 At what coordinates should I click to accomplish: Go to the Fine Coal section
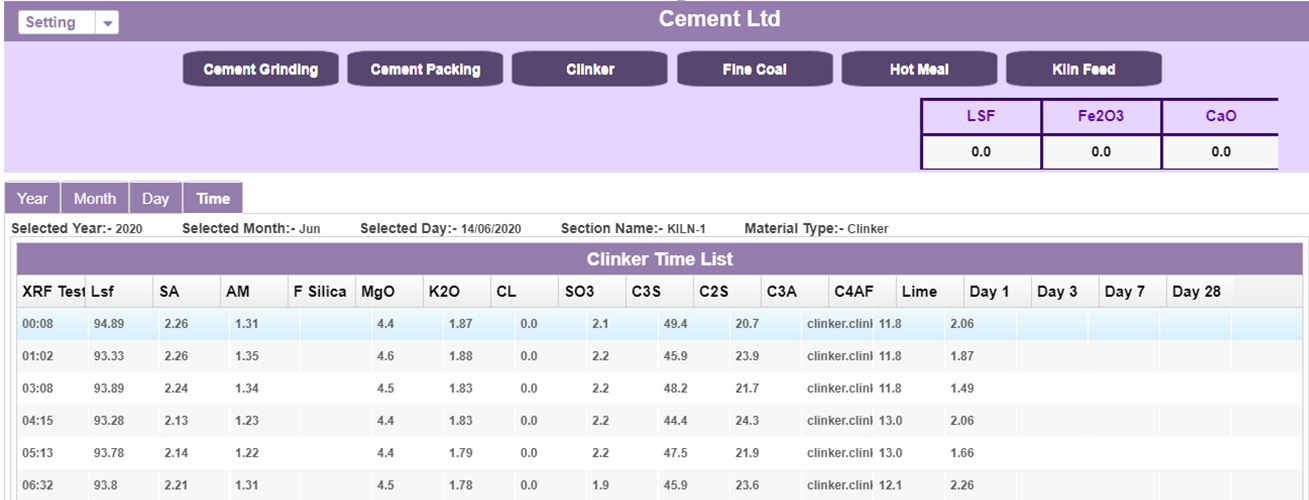(754, 70)
